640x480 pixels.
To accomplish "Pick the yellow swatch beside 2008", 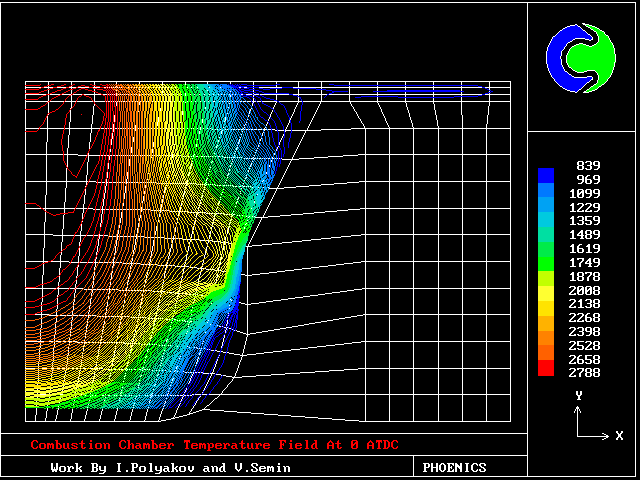I will [x=545, y=290].
